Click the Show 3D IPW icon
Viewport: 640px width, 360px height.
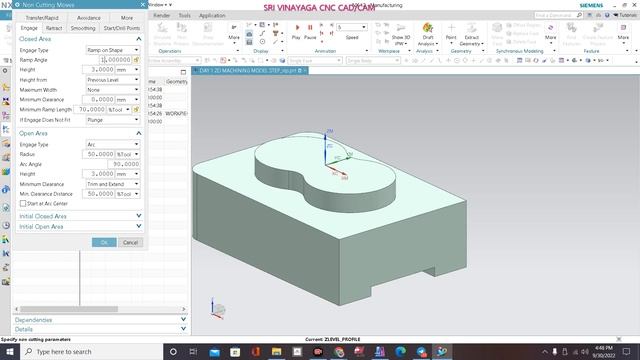coord(400,28)
